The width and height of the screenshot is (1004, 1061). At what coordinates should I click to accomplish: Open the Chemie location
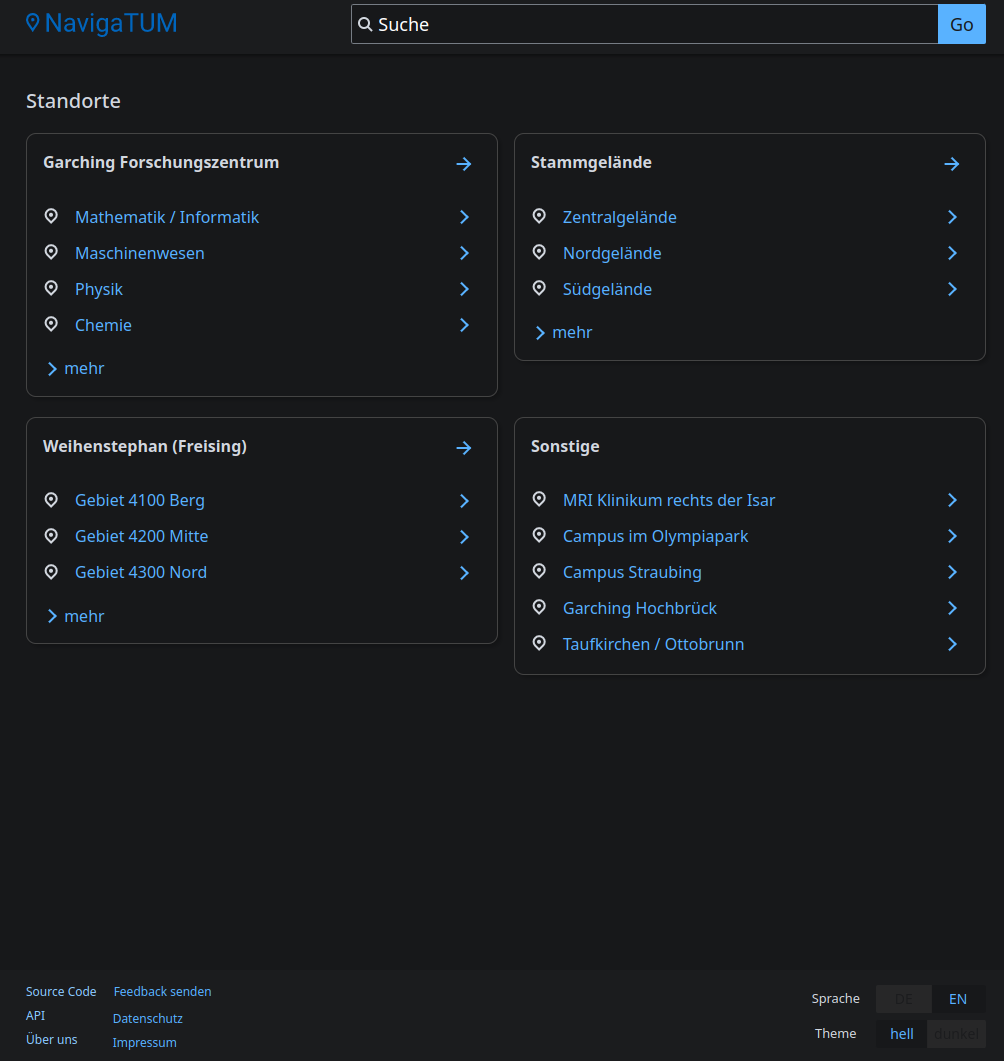coord(104,325)
